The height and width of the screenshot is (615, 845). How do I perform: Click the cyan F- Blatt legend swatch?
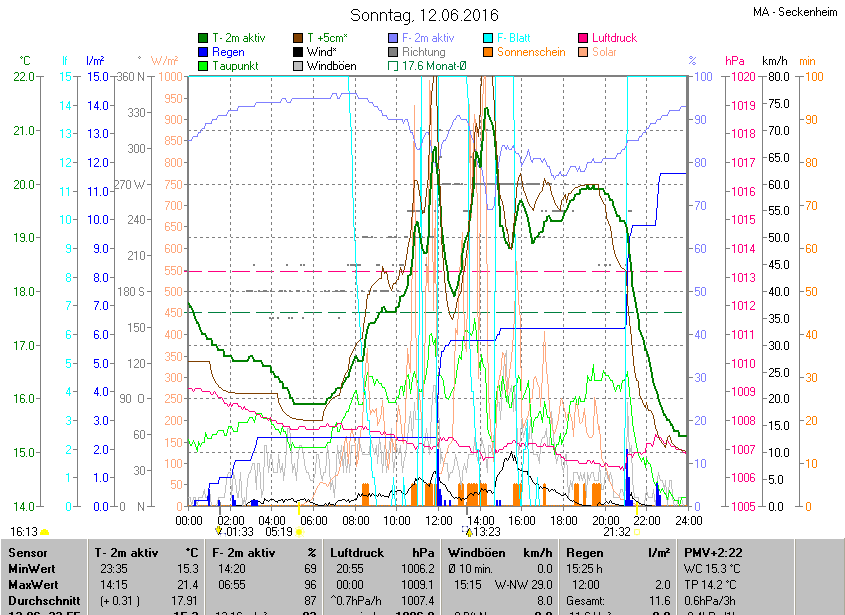488,38
